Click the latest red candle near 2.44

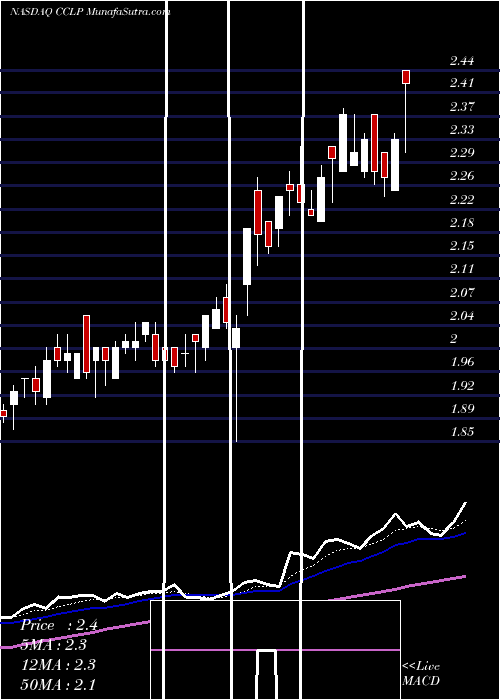[406, 77]
